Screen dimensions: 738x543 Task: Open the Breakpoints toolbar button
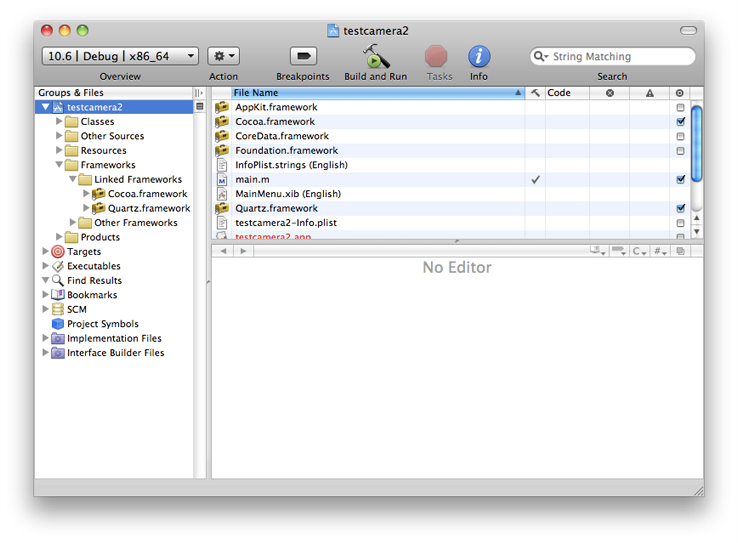(303, 57)
